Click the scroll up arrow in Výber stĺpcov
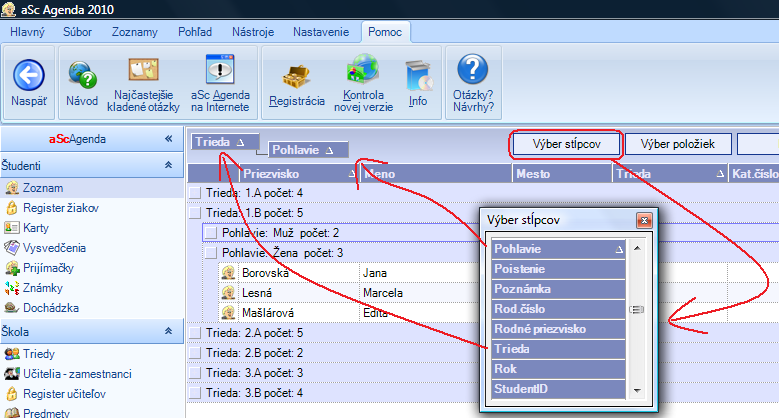779x418 pixels. 637,248
